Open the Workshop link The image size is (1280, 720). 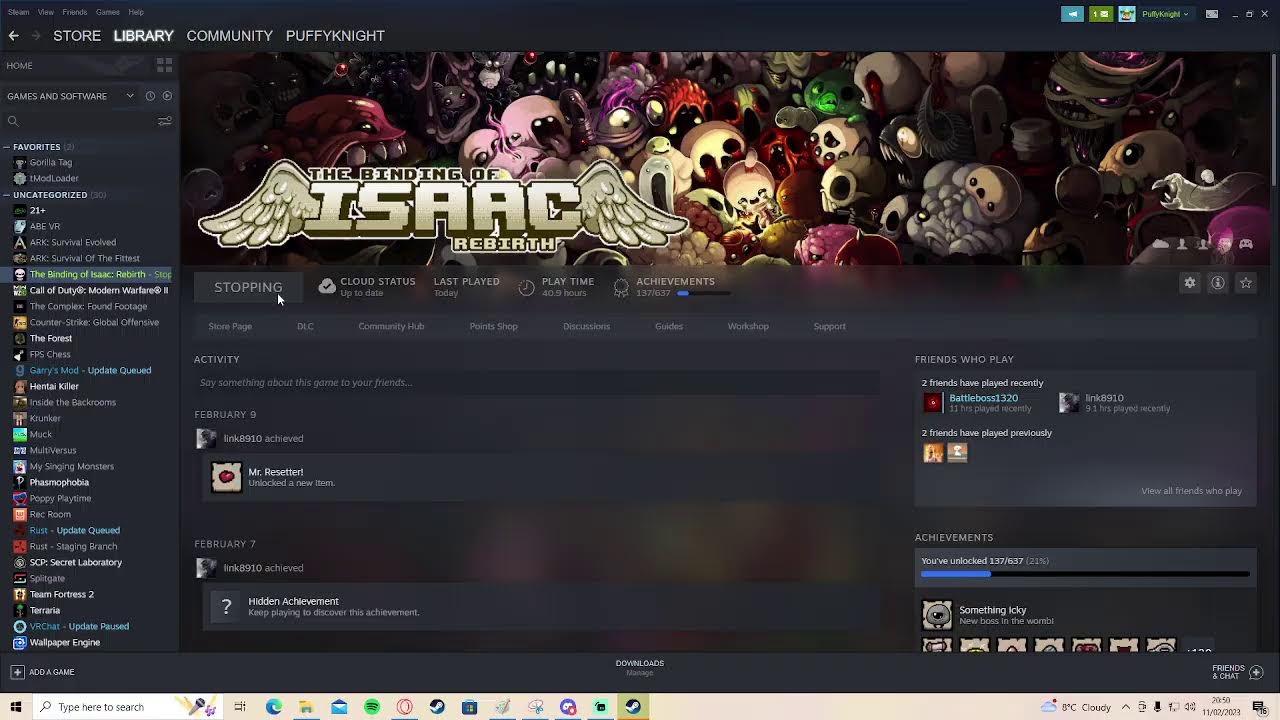click(x=748, y=326)
